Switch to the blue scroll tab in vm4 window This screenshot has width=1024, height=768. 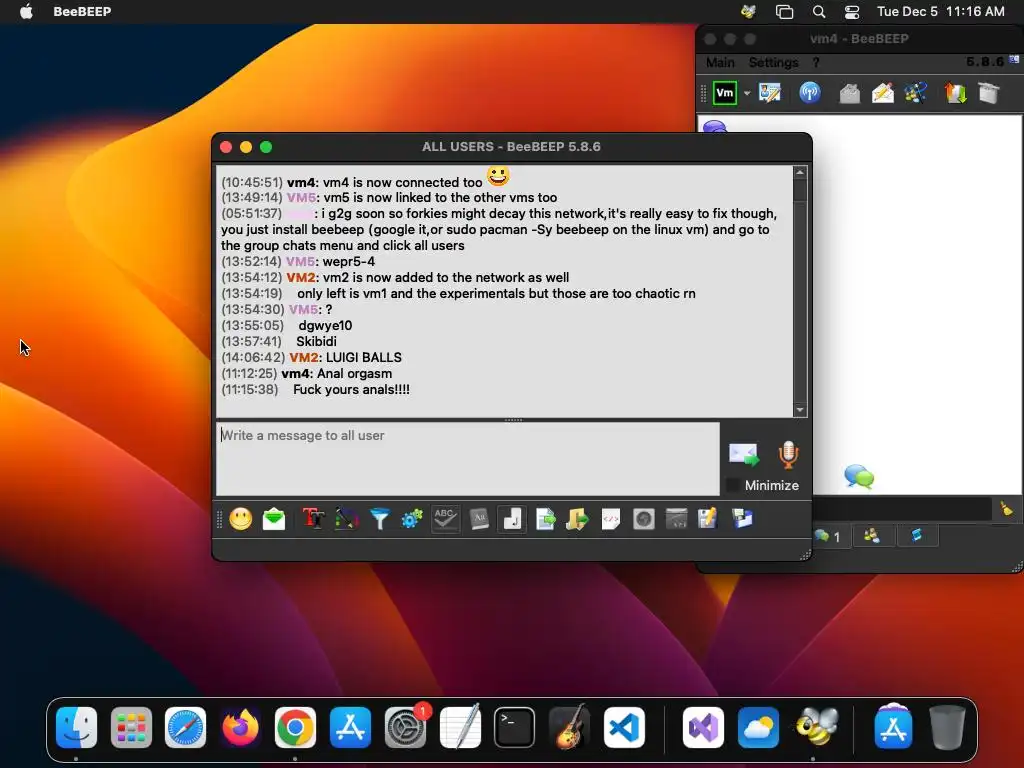(917, 537)
